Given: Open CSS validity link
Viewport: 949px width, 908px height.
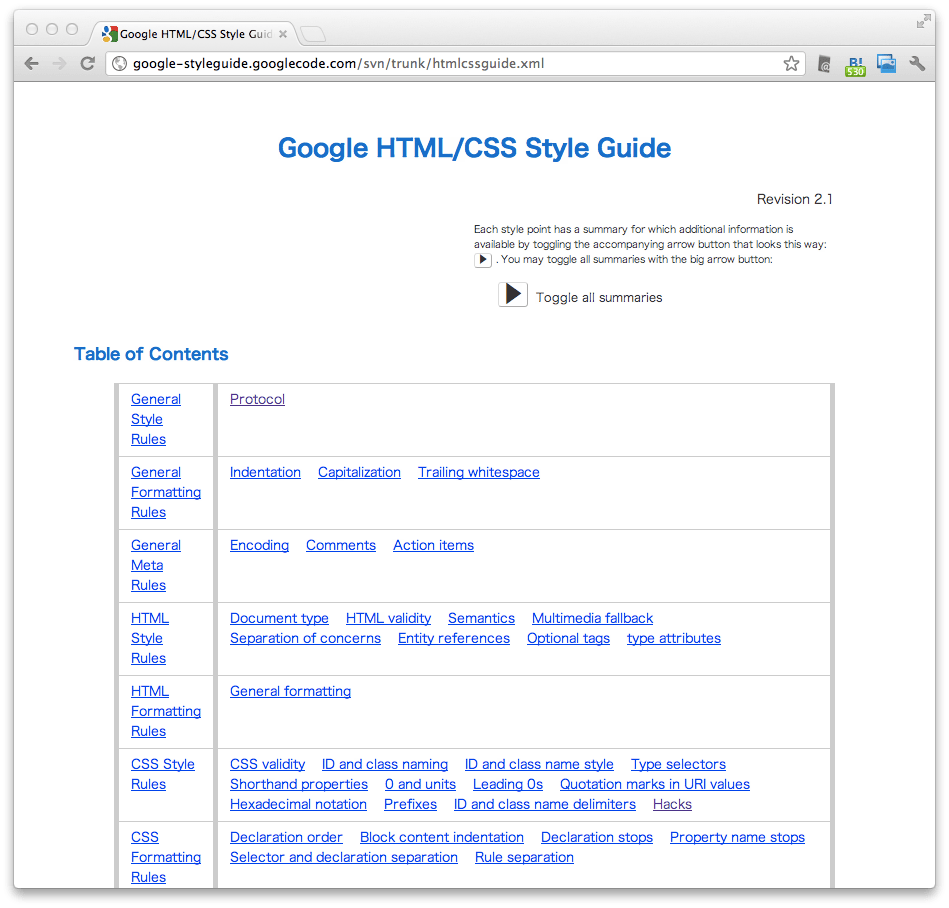Looking at the screenshot, I should click(x=267, y=764).
